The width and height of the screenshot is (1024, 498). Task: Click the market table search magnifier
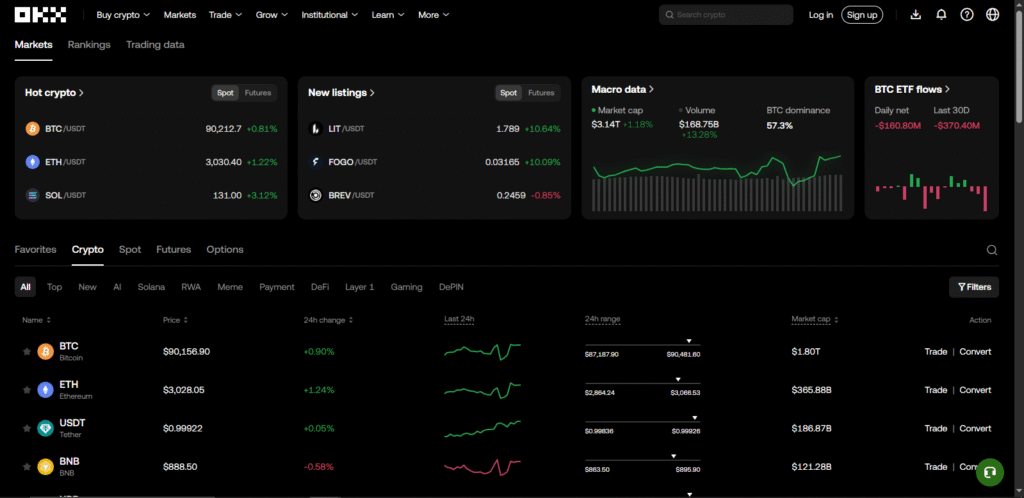coord(992,250)
